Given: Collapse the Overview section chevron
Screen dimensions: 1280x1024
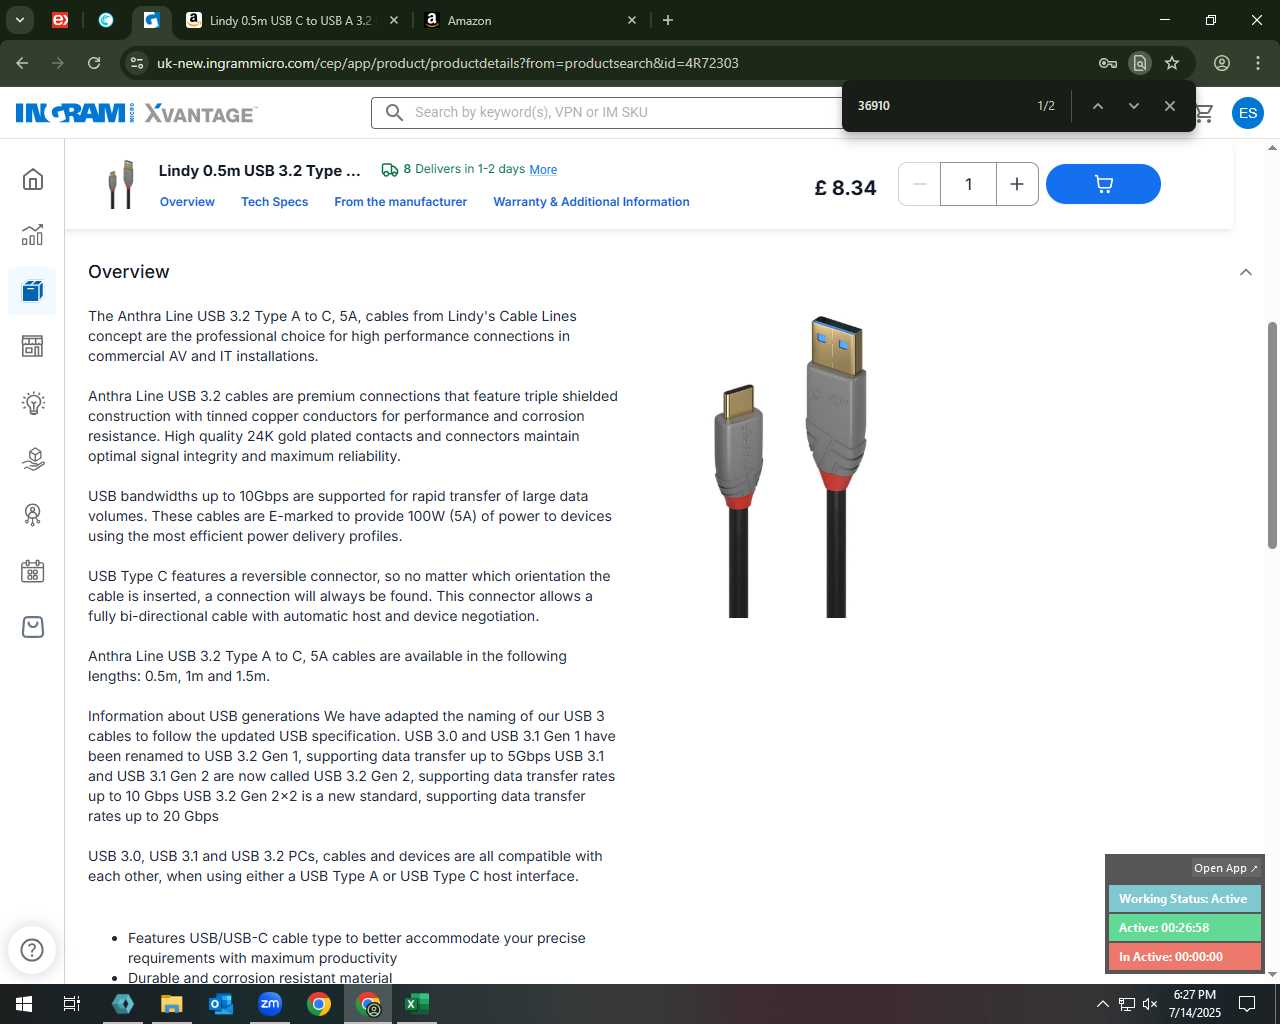Looking at the screenshot, I should (1245, 272).
